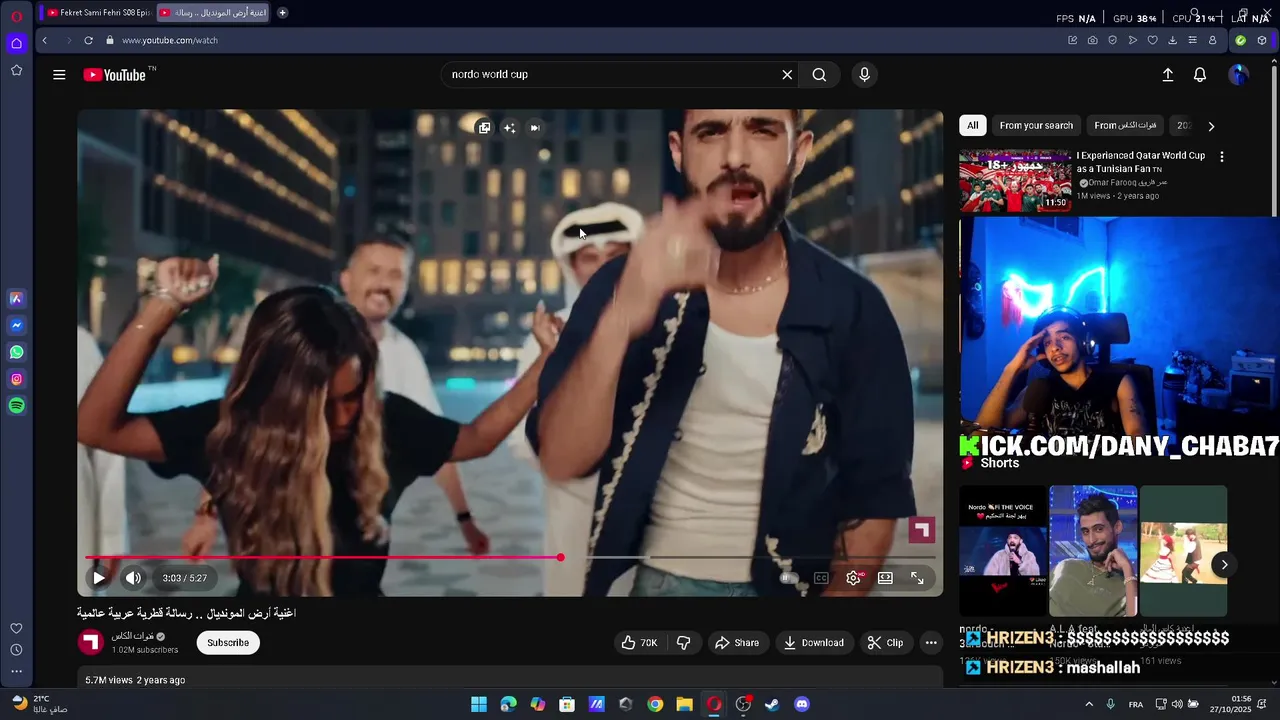Open 'I Experienced Qatar World Cup as a Tunisian Fan' title
The width and height of the screenshot is (1280, 720).
click(x=1141, y=162)
